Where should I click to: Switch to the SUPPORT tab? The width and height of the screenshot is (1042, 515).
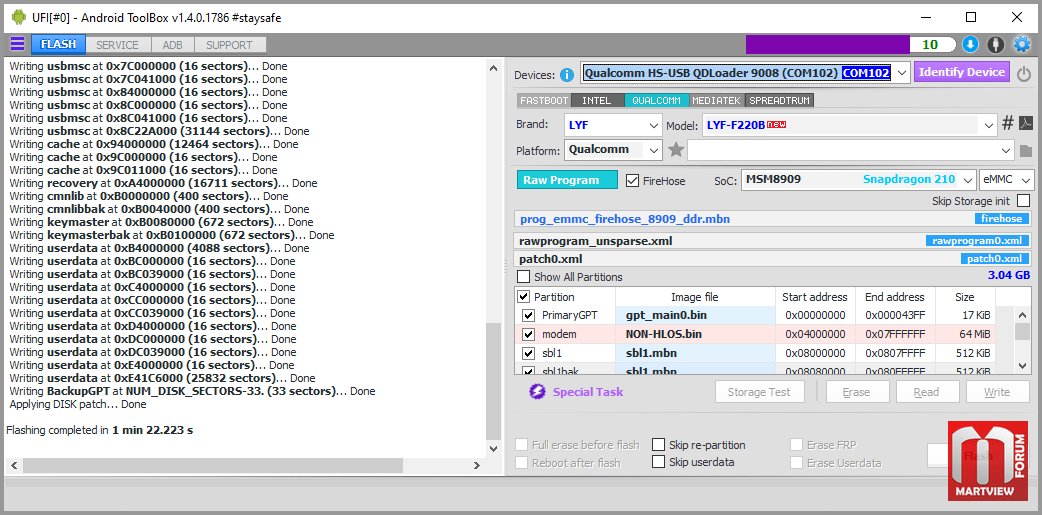click(229, 45)
